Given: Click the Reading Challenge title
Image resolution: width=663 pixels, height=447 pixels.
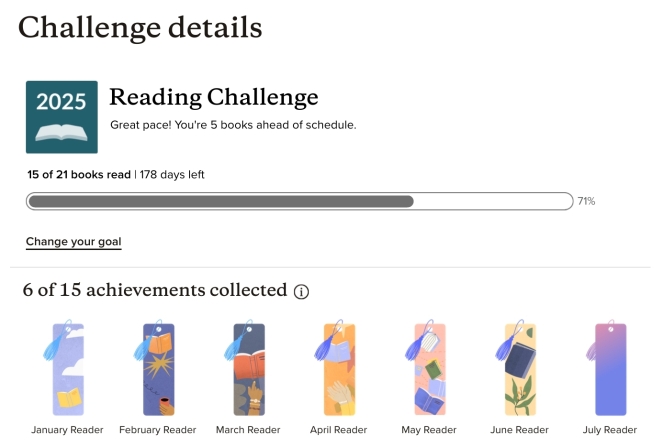Looking at the screenshot, I should 213,97.
